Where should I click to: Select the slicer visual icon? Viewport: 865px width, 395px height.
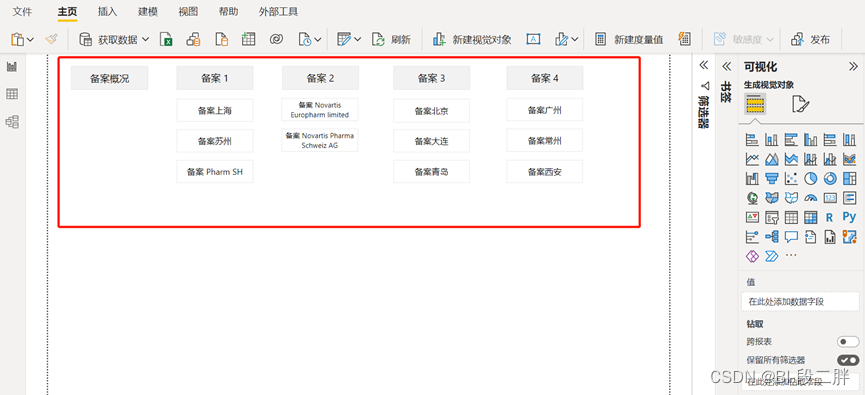[x=772, y=217]
